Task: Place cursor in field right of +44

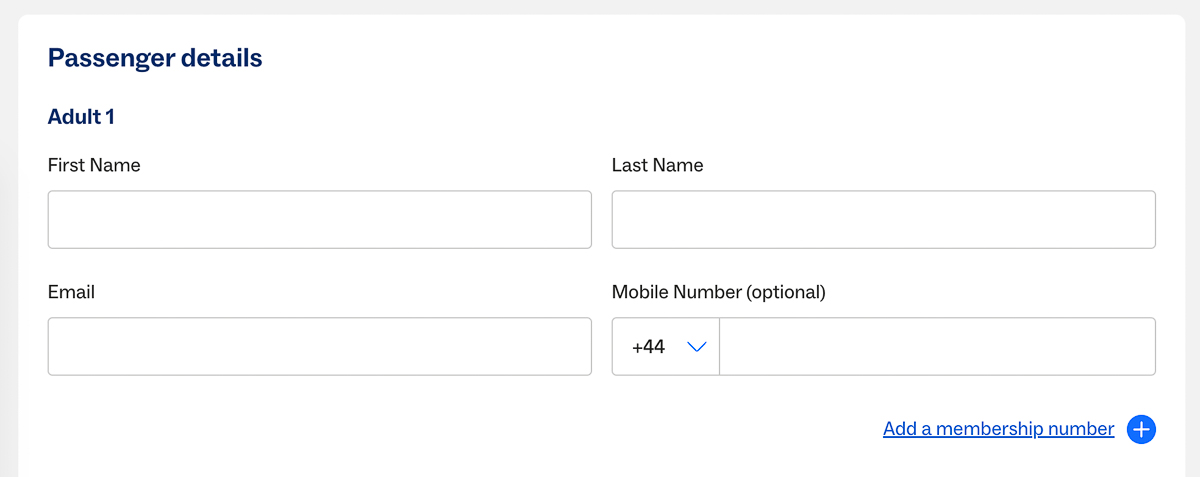Action: coord(938,347)
